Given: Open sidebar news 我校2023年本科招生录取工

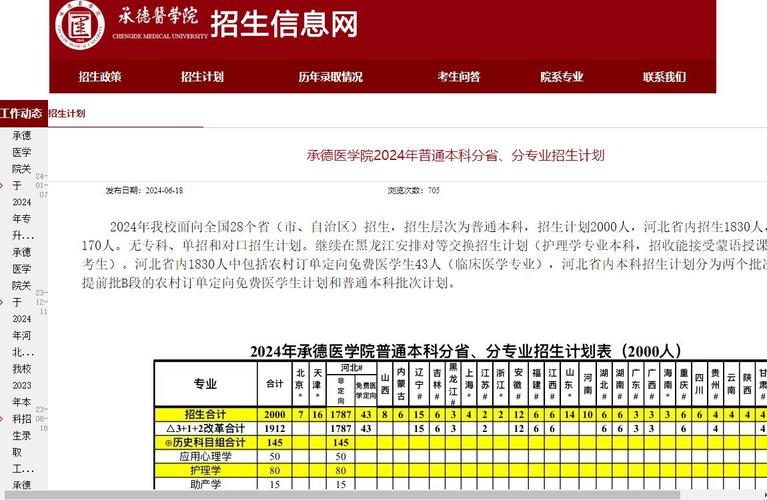Looking at the screenshot, I should pos(22,418).
